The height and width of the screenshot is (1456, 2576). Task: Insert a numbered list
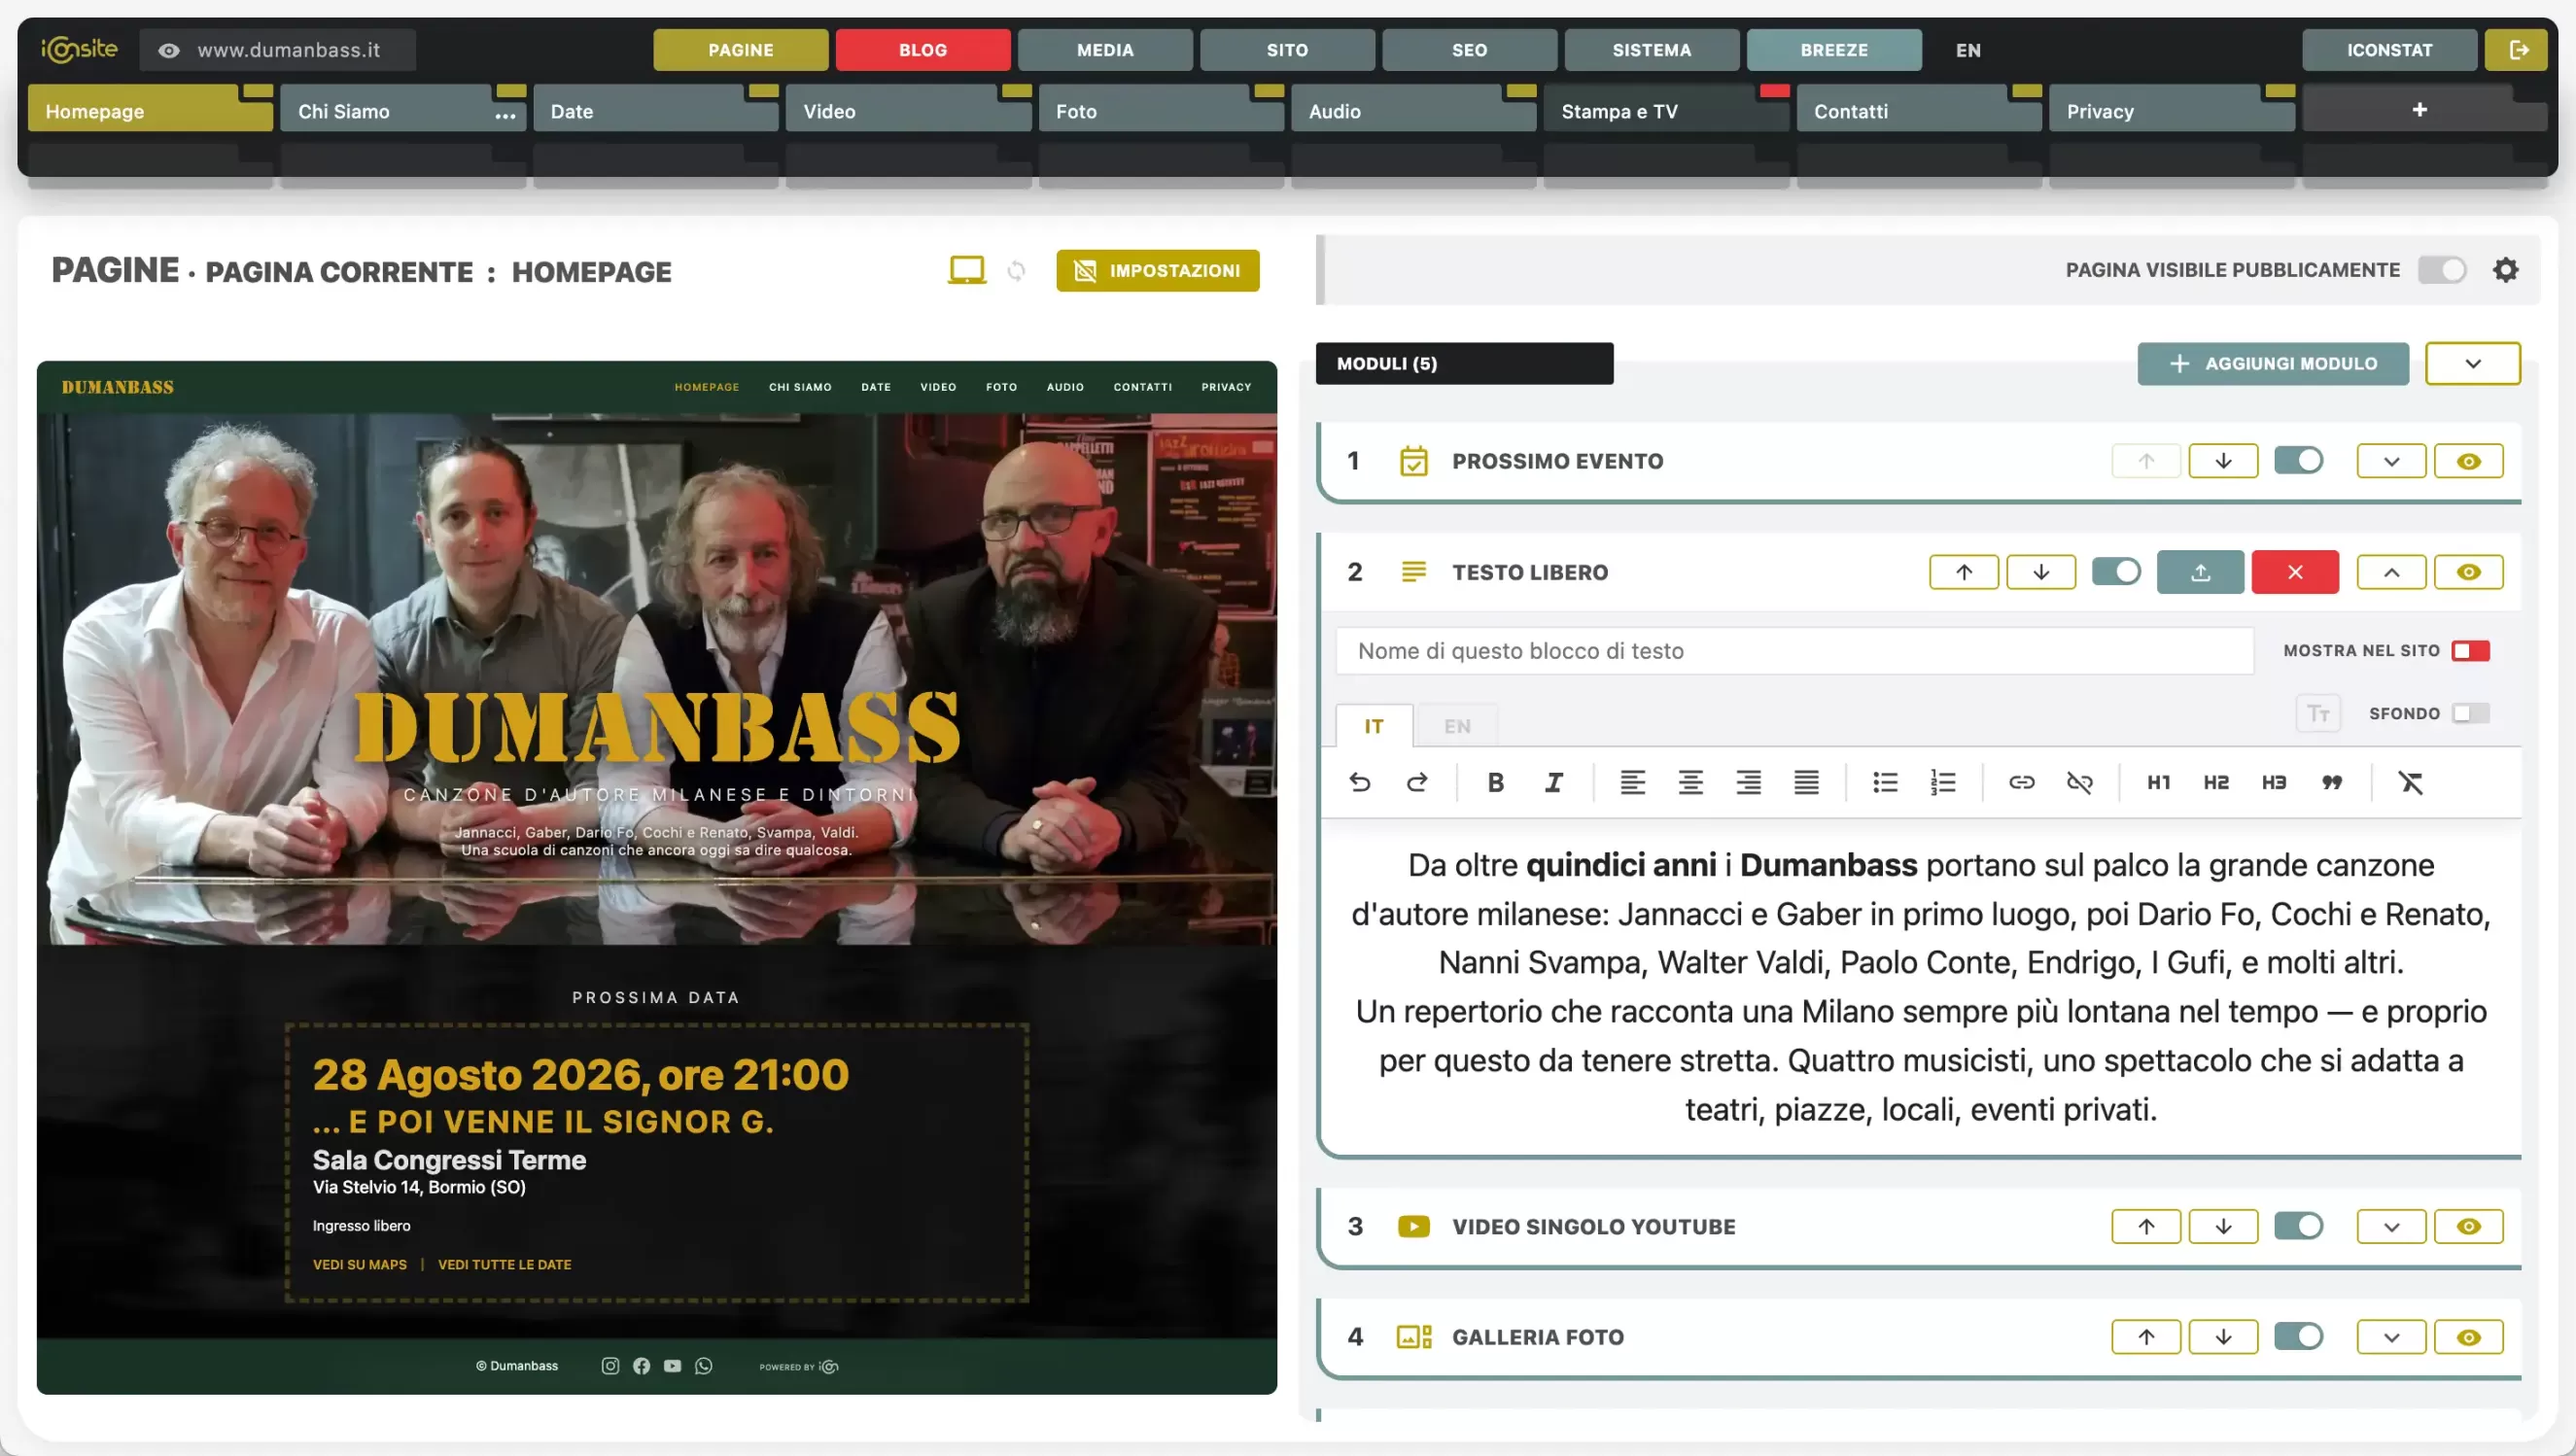coord(1943,782)
